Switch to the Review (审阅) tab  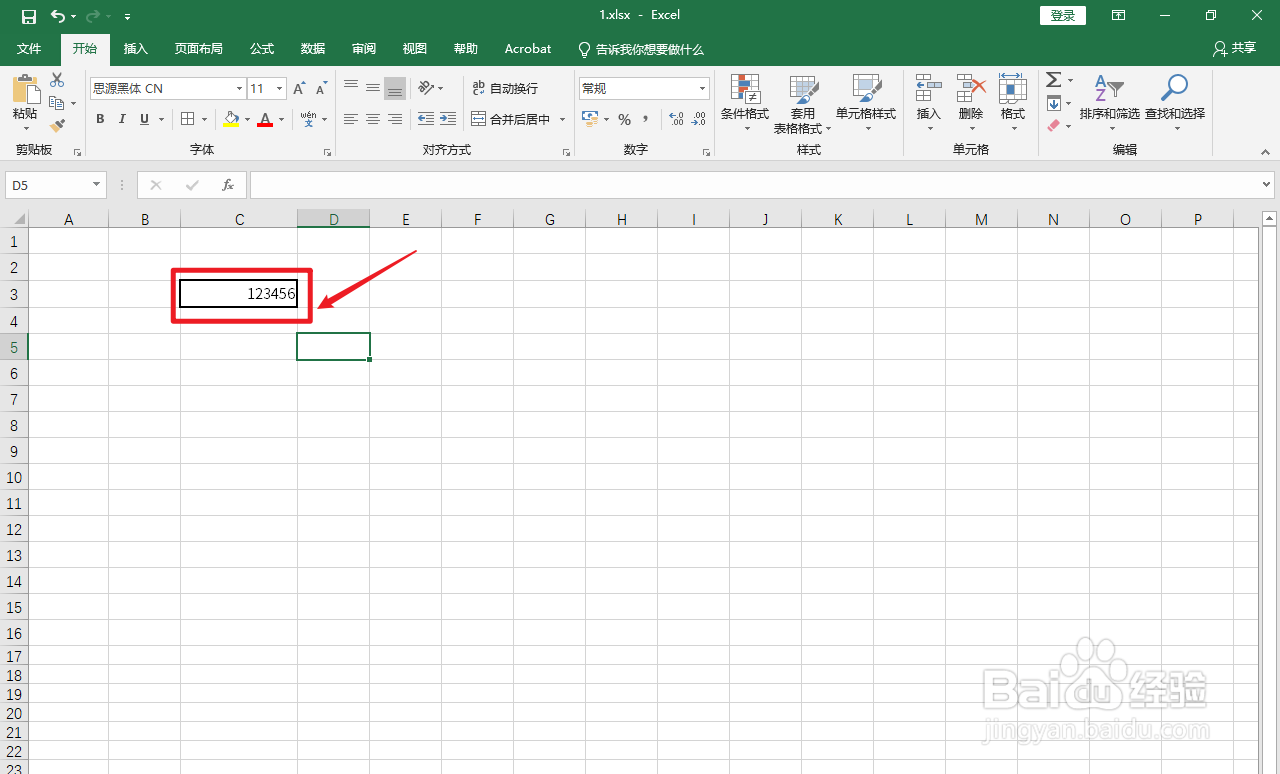point(364,48)
